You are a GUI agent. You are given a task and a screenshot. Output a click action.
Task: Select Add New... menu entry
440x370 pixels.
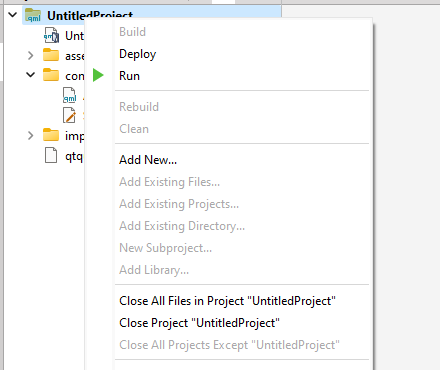[x=148, y=160]
